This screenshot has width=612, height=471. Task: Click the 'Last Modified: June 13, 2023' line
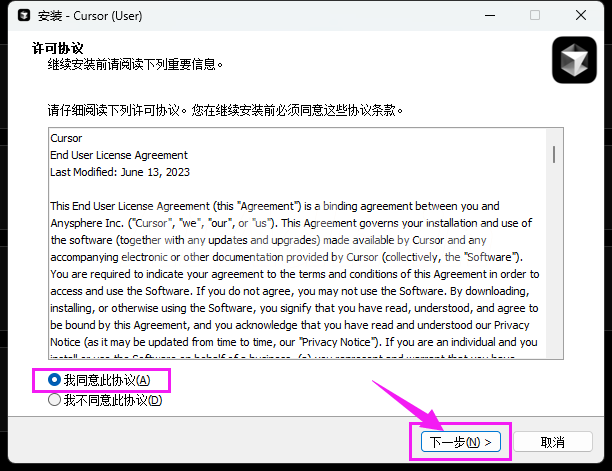coord(119,172)
